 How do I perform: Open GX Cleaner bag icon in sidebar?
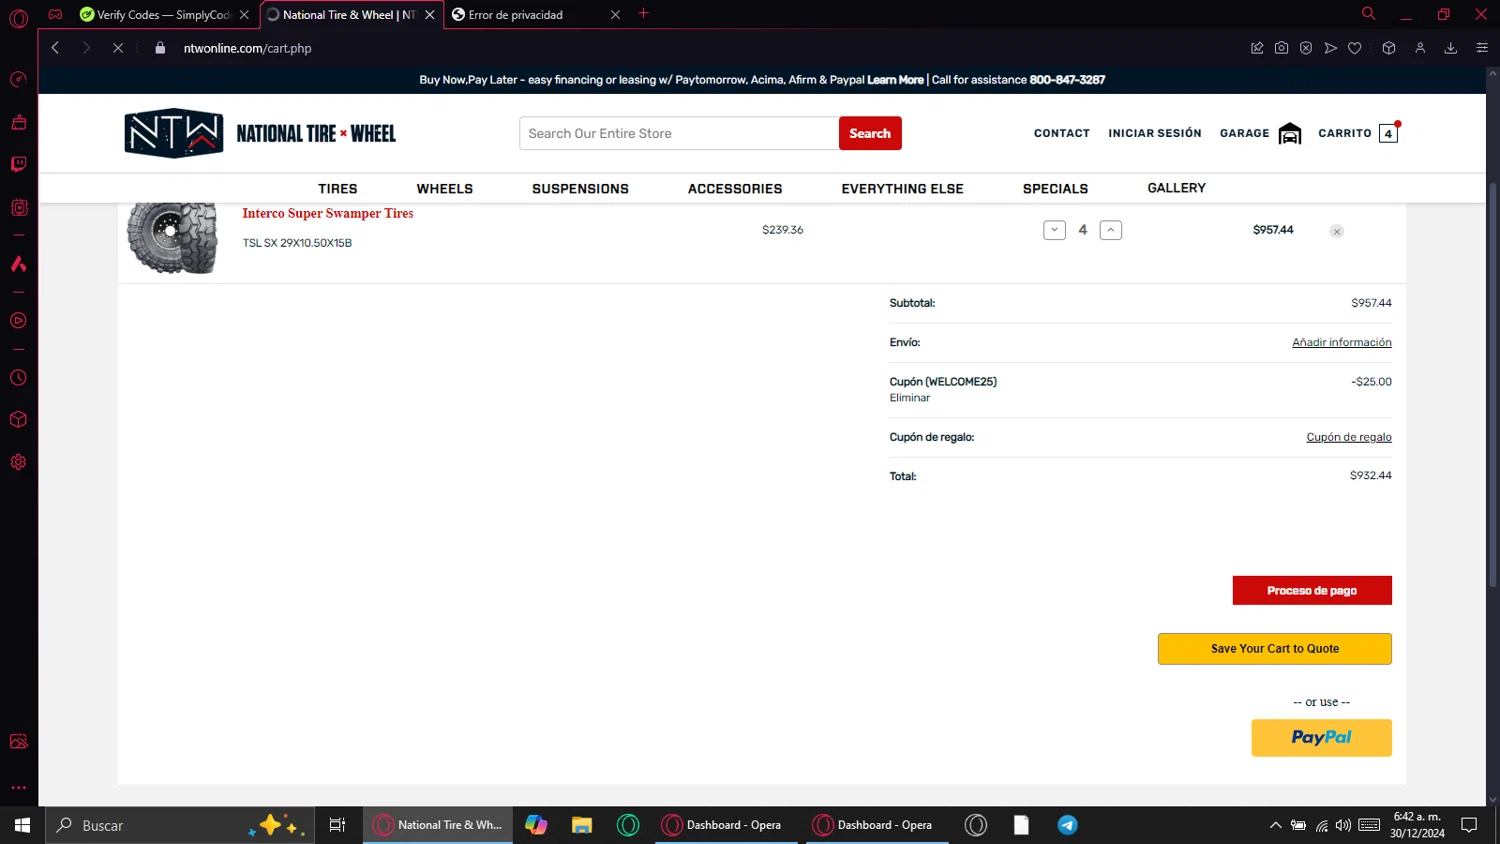(x=18, y=122)
